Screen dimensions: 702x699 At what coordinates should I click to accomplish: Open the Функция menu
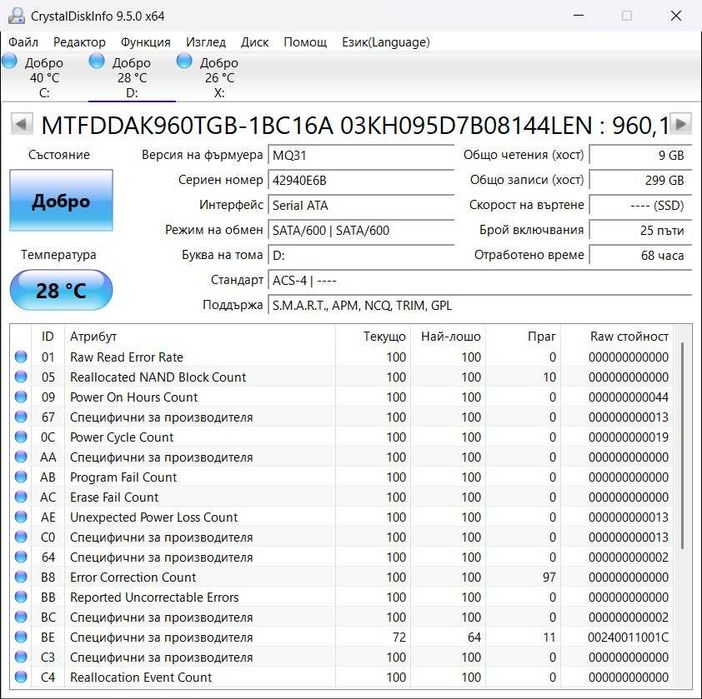146,42
